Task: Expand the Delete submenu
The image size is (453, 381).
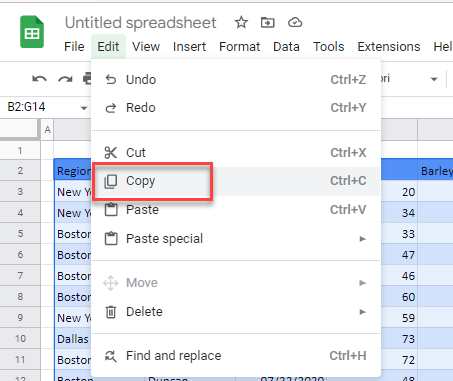Action: [236, 312]
